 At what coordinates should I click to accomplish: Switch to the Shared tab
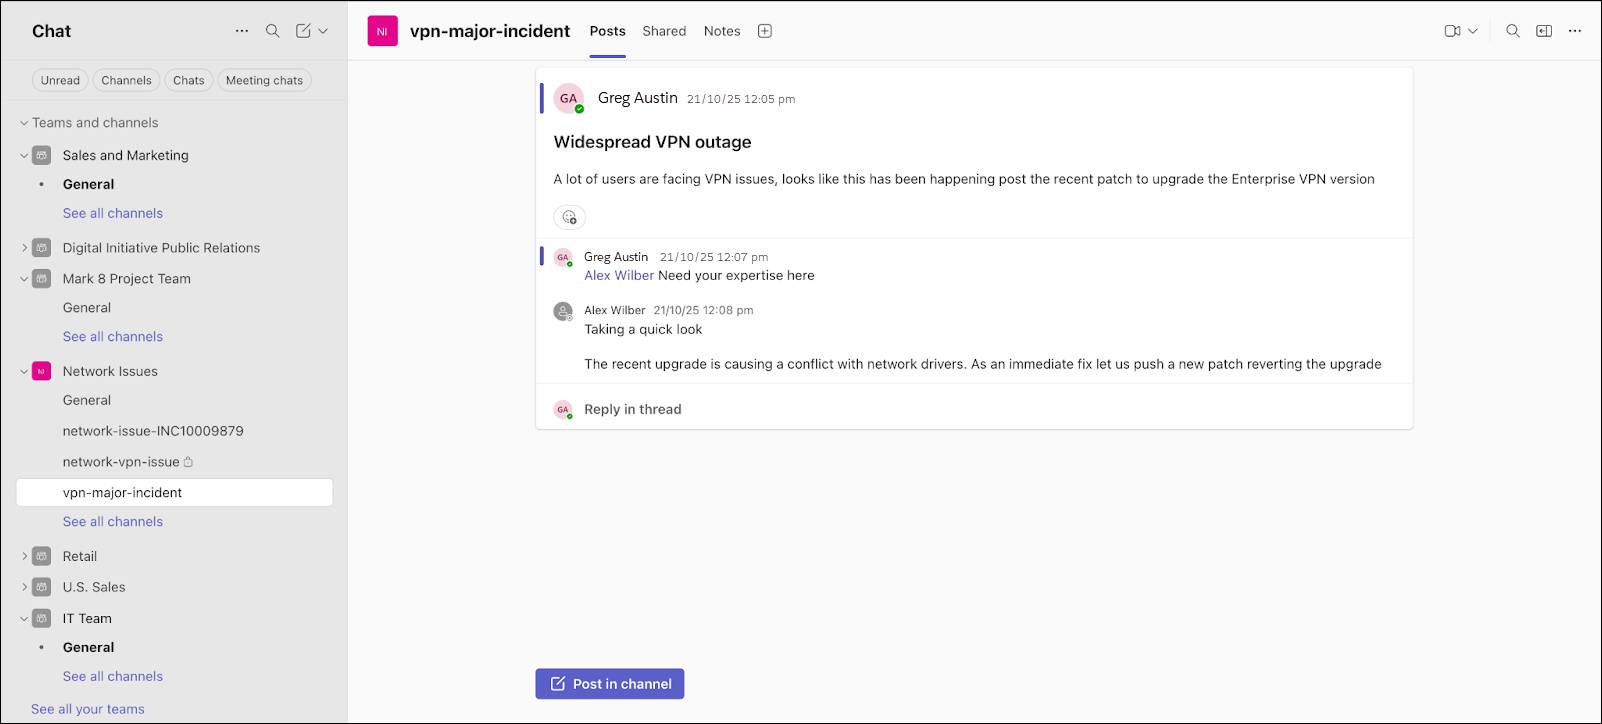664,31
